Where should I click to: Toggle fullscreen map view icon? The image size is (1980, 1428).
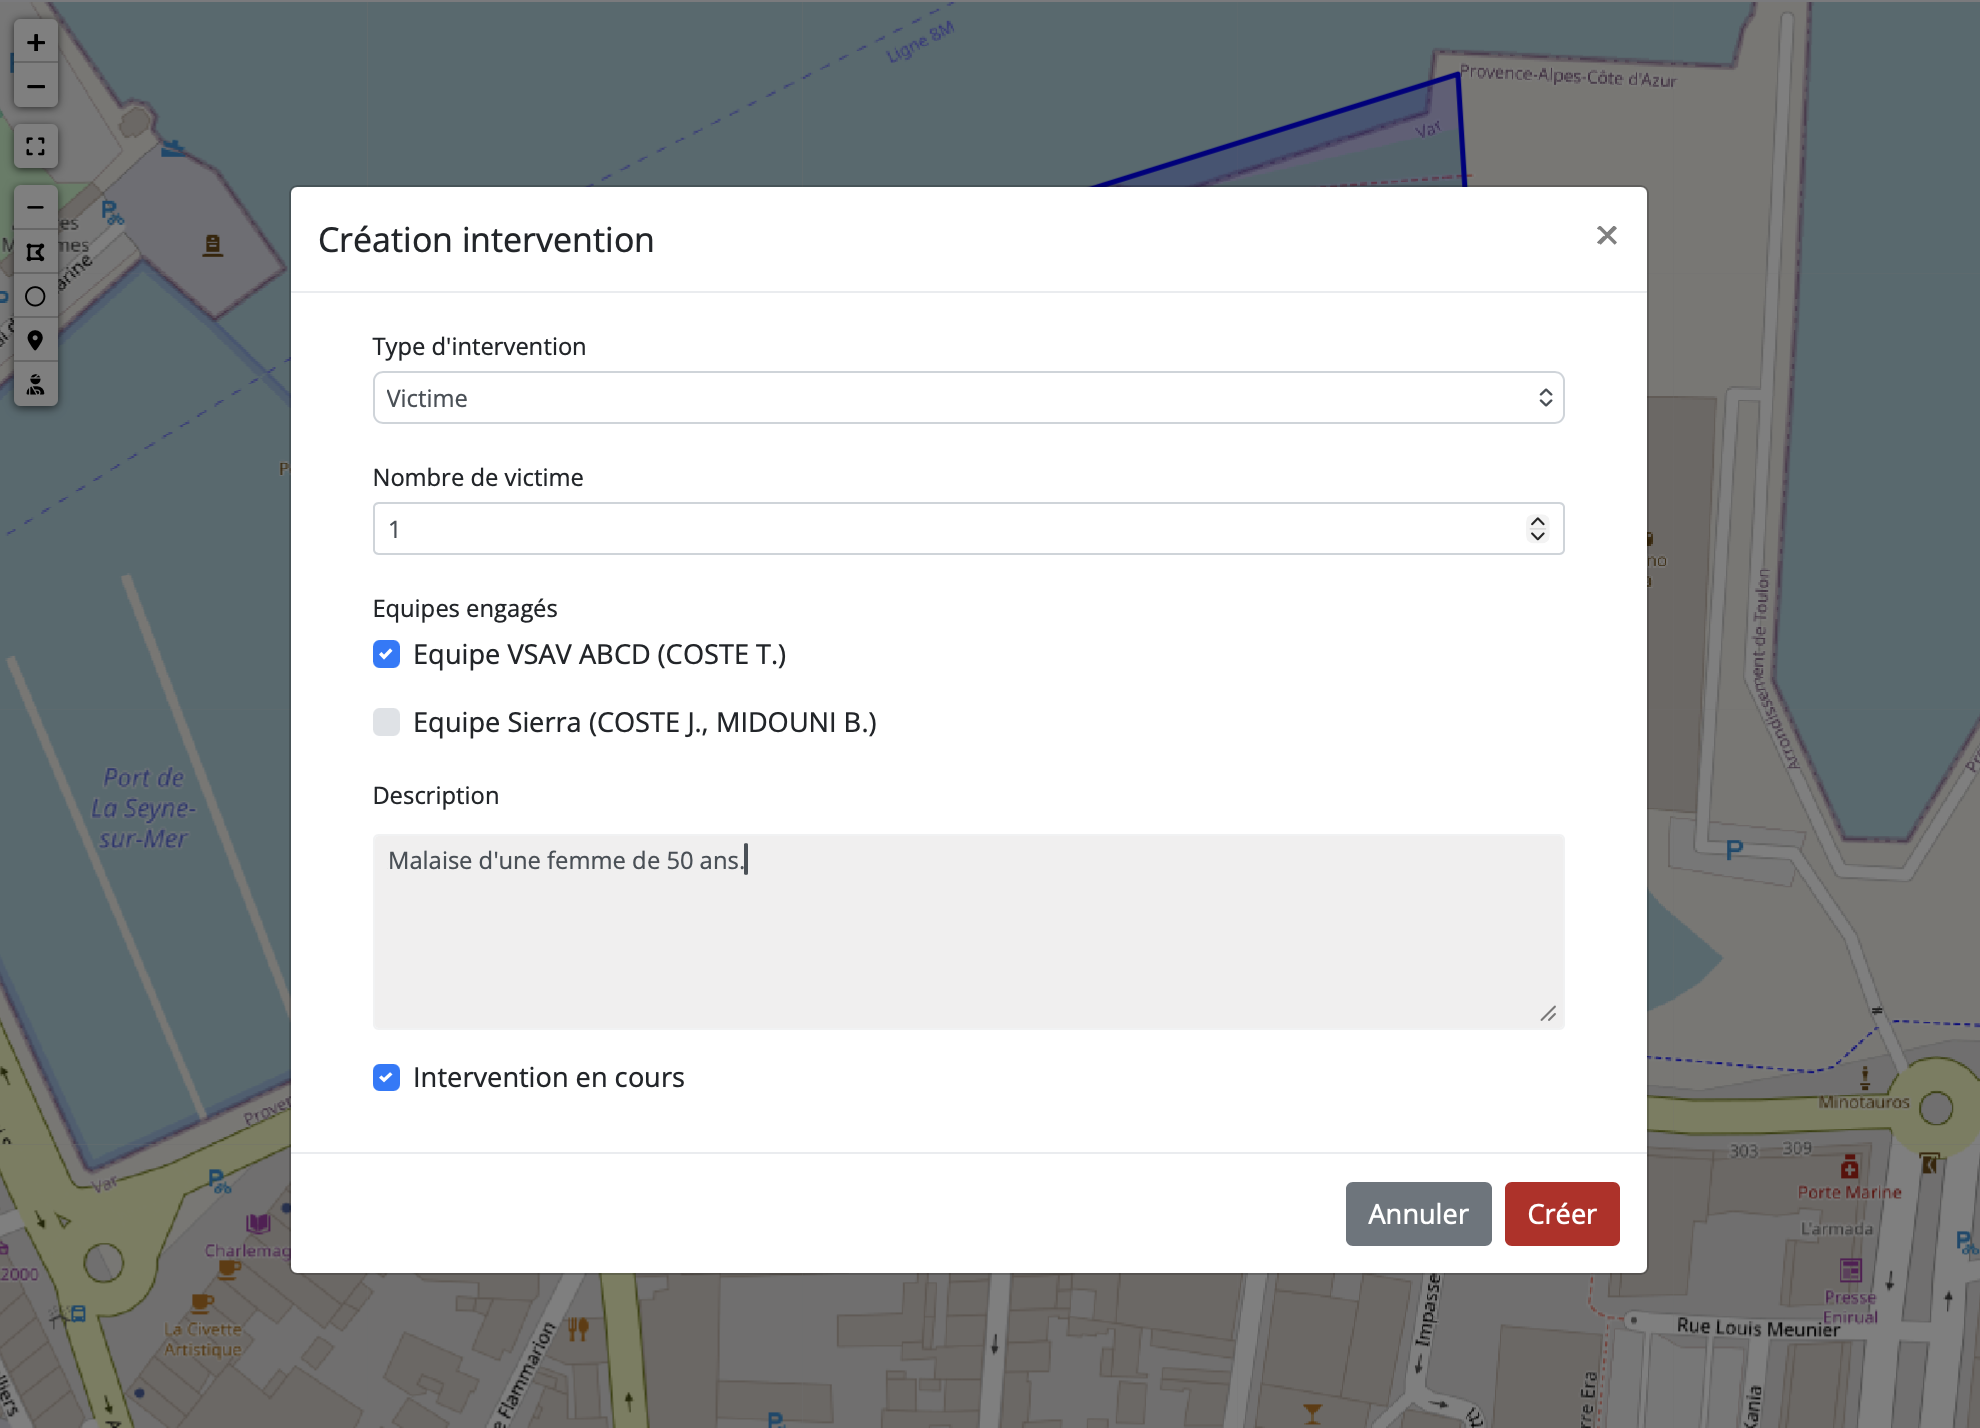pos(36,147)
